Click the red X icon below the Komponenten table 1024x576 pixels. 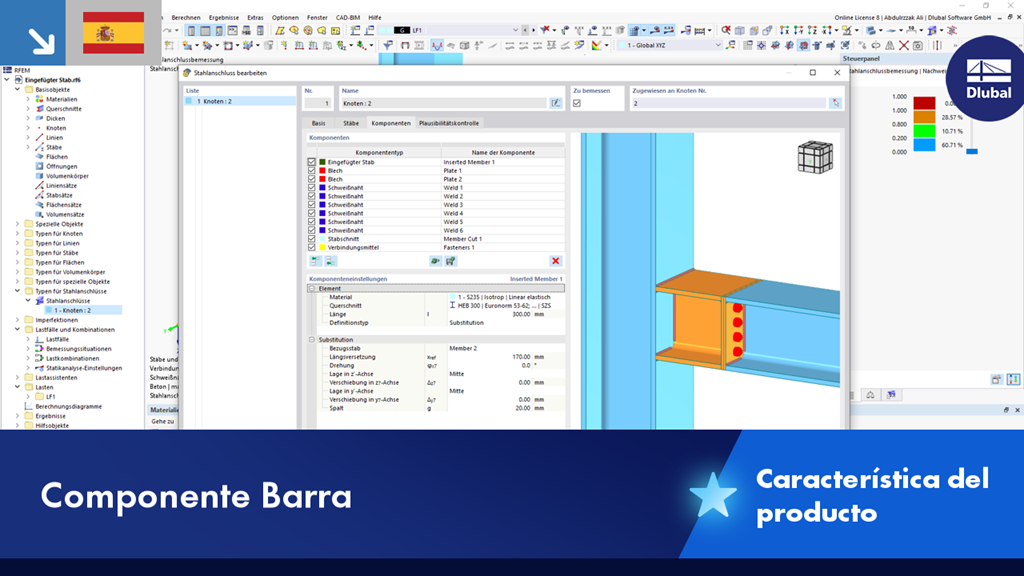pyautogui.click(x=557, y=261)
